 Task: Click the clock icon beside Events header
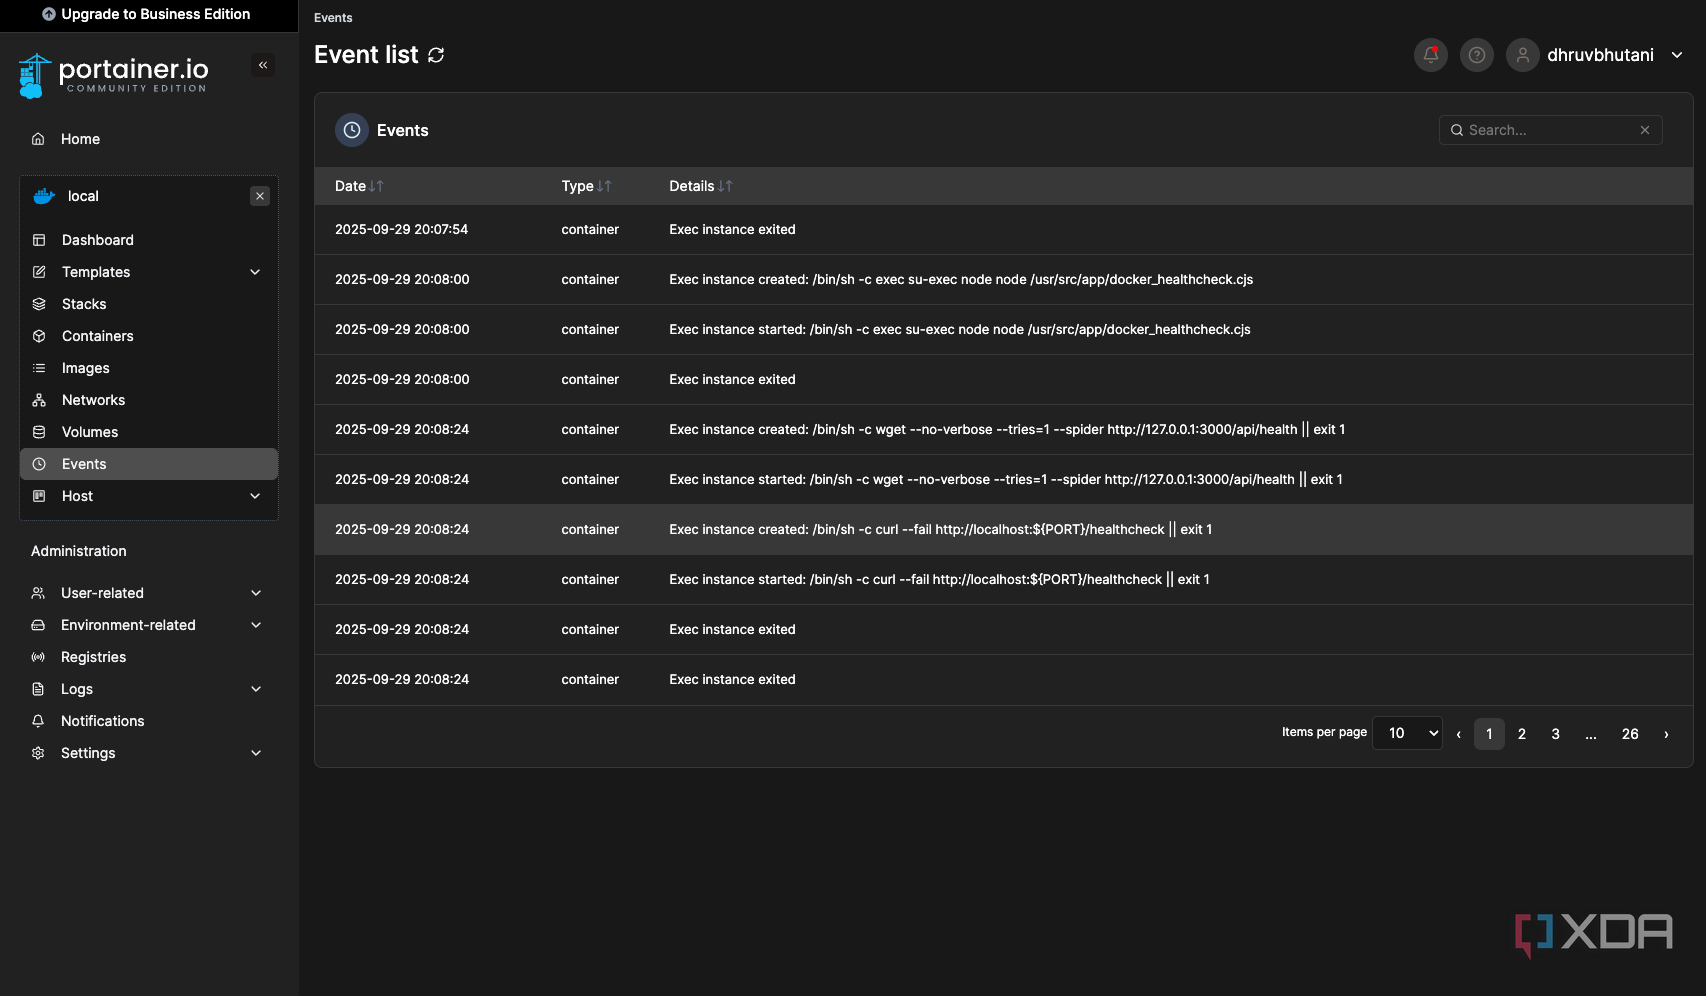pyautogui.click(x=352, y=130)
